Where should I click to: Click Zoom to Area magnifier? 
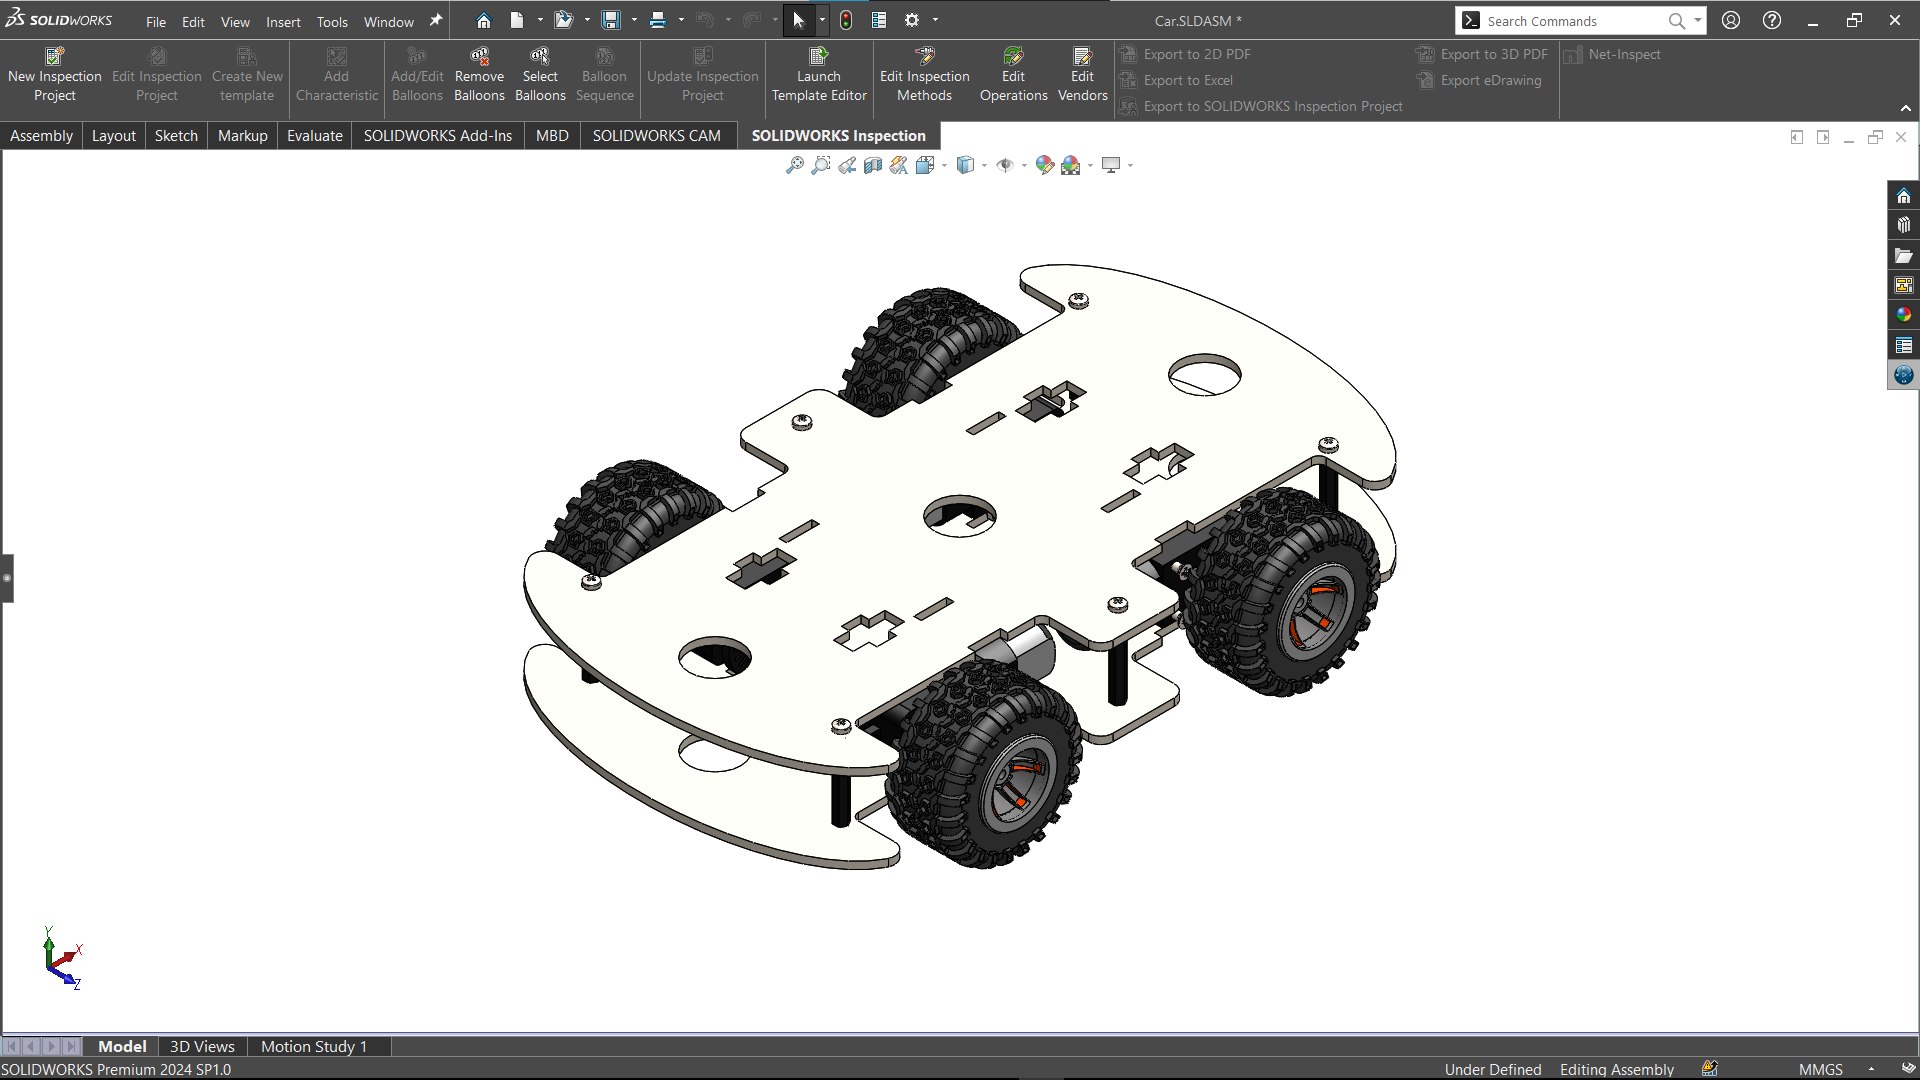pos(820,165)
